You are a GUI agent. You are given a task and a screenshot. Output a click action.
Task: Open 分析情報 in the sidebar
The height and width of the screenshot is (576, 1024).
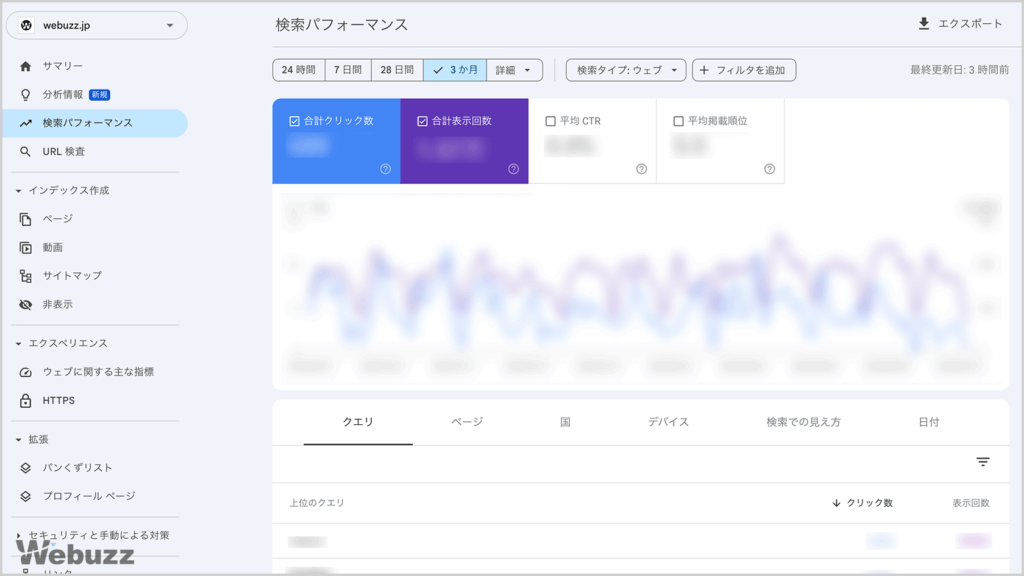click(63, 95)
